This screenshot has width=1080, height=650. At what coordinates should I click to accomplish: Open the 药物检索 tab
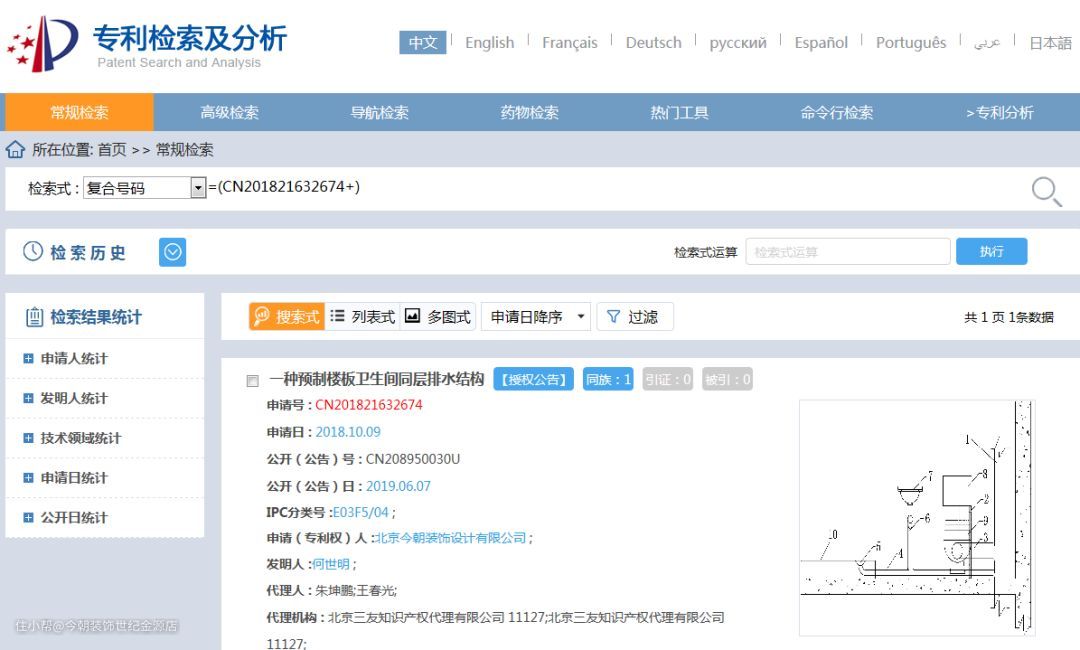(x=529, y=112)
